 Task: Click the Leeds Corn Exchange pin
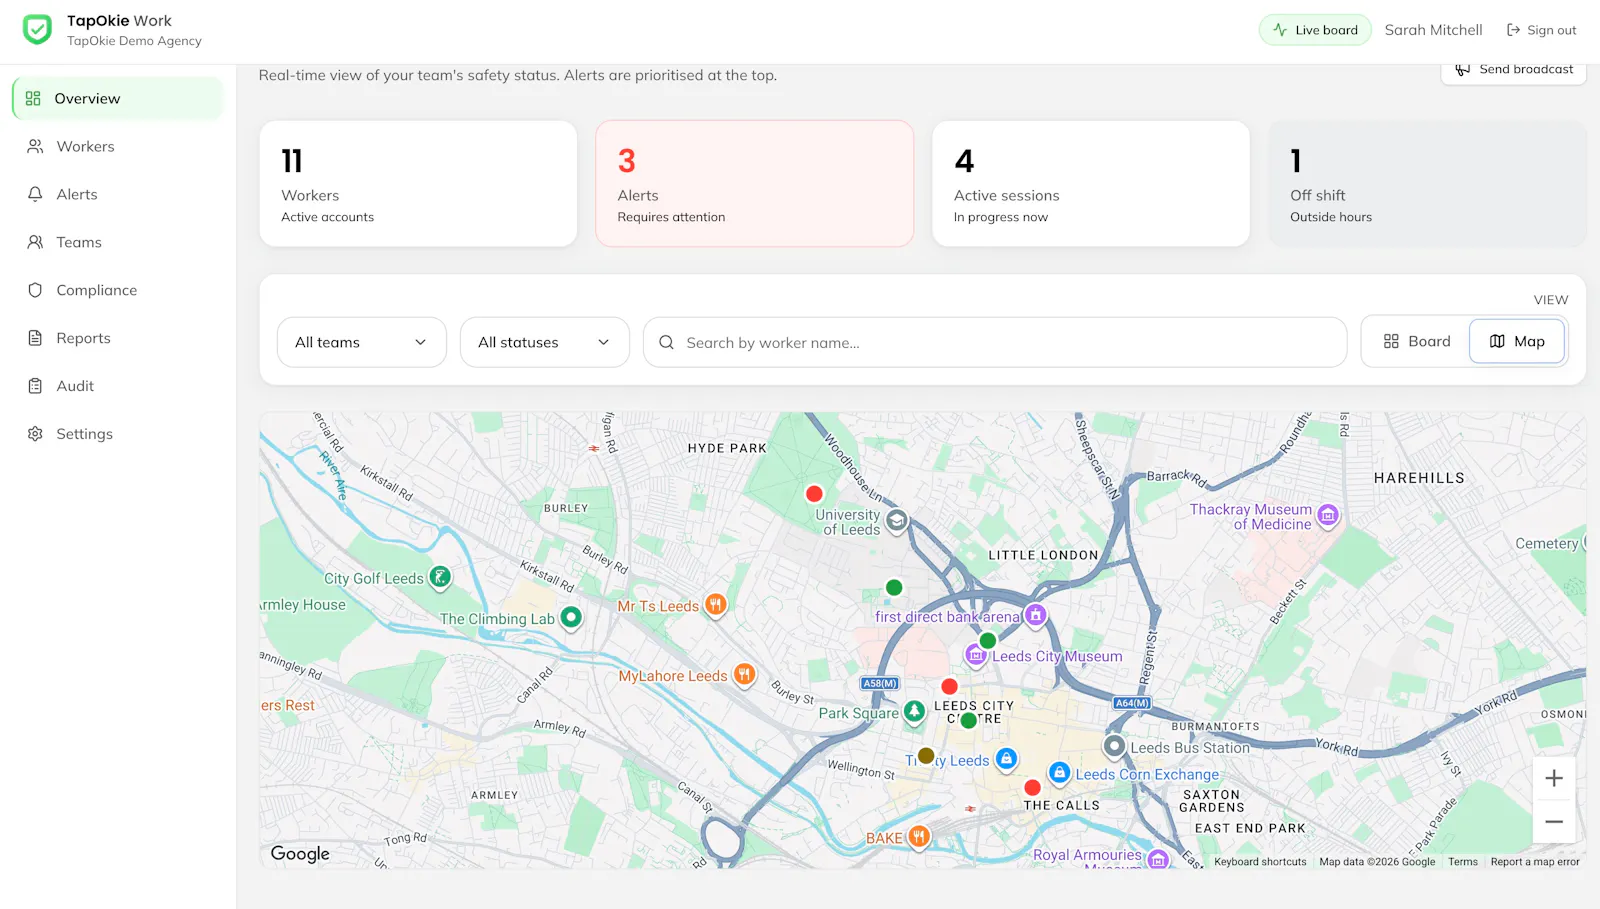pyautogui.click(x=1059, y=773)
